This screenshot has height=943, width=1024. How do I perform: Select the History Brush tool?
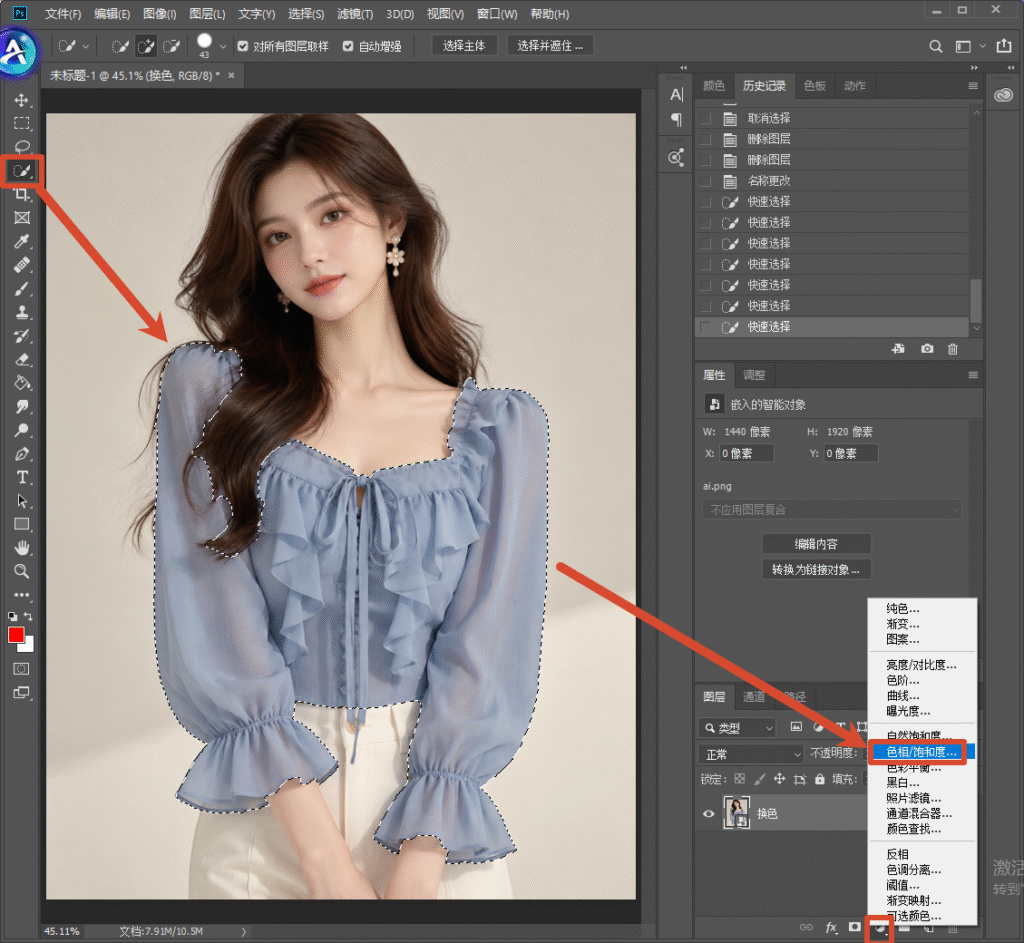point(22,336)
